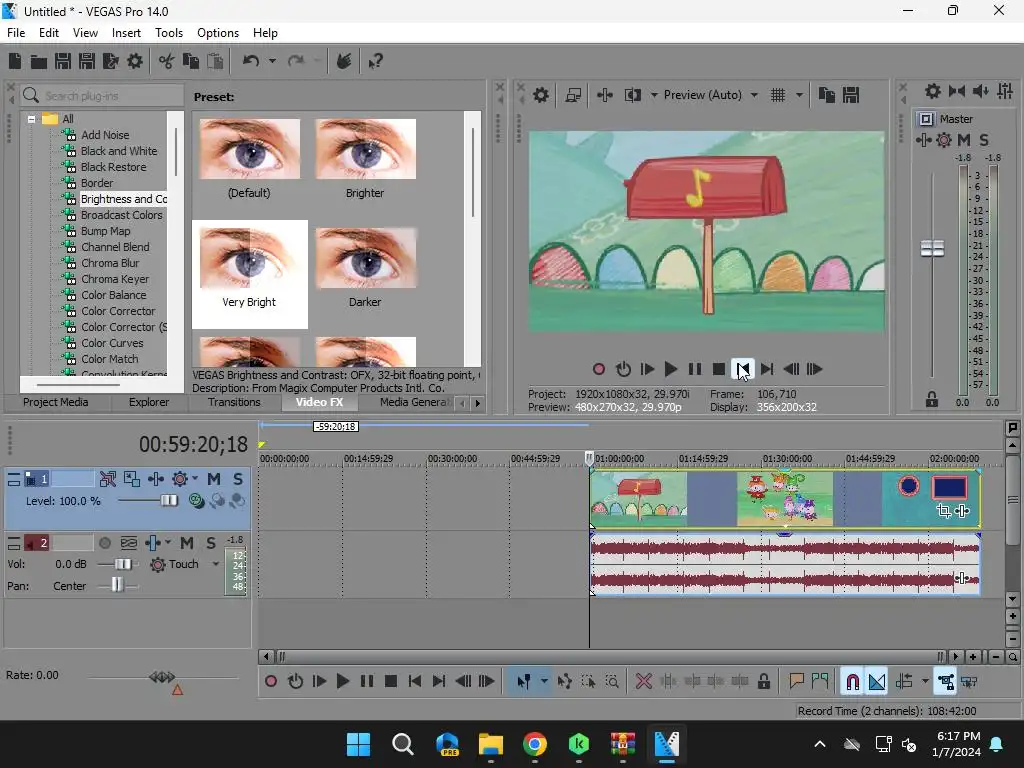
Task: Open the Insert menu
Action: click(126, 33)
